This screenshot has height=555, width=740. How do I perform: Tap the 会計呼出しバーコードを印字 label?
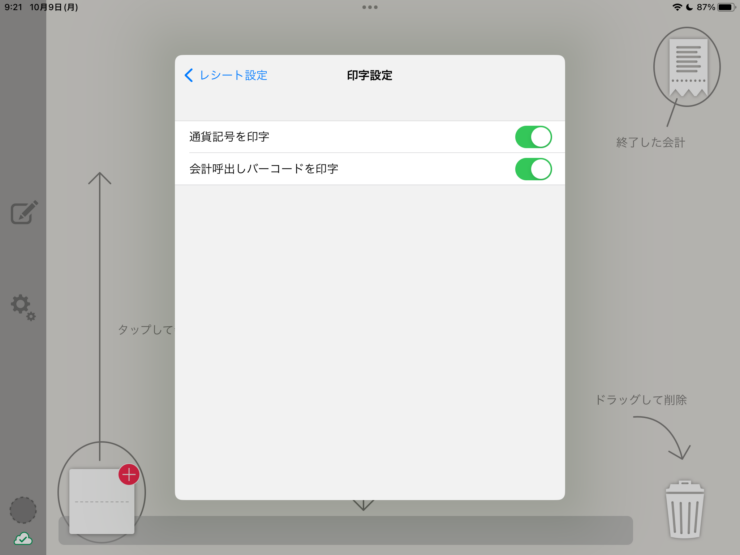[264, 169]
